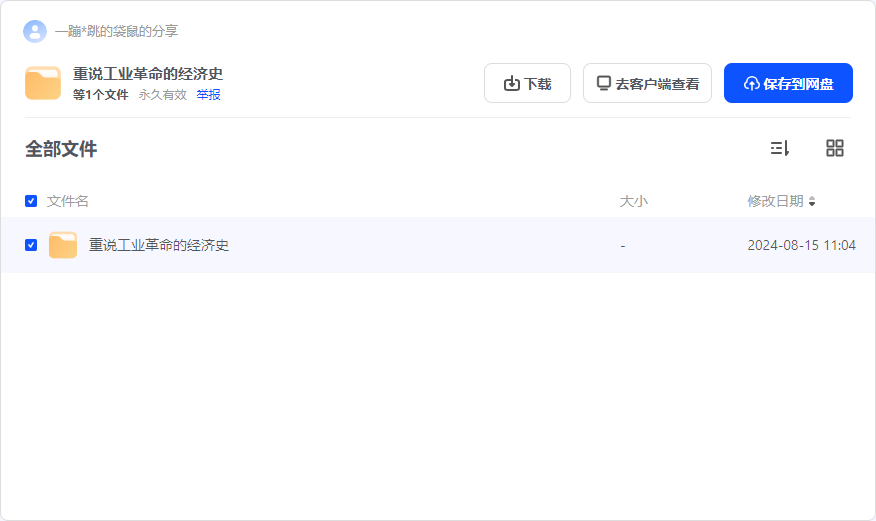Click the 下载 download button
876x521 pixels.
527,83
